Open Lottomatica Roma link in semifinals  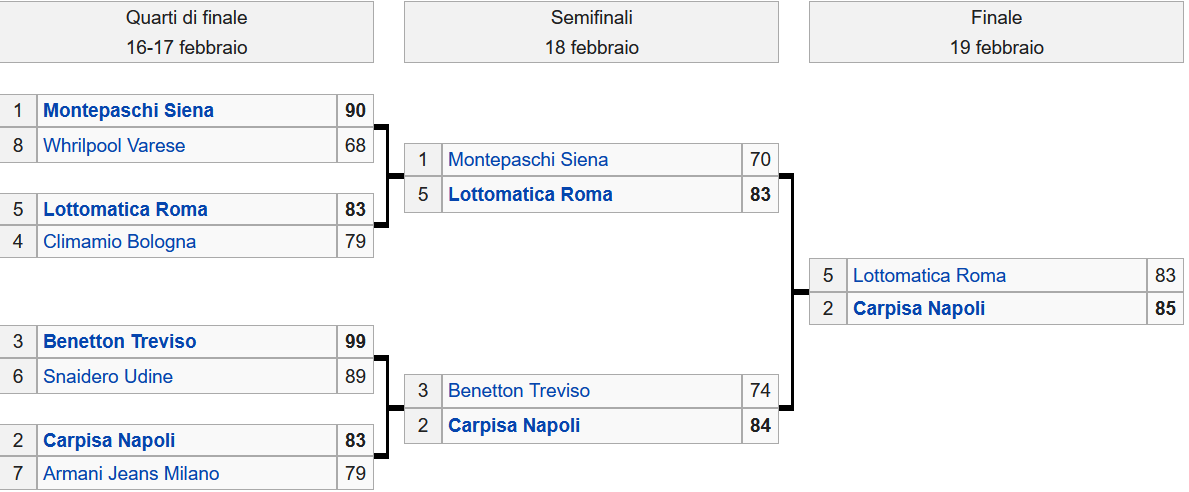[530, 195]
